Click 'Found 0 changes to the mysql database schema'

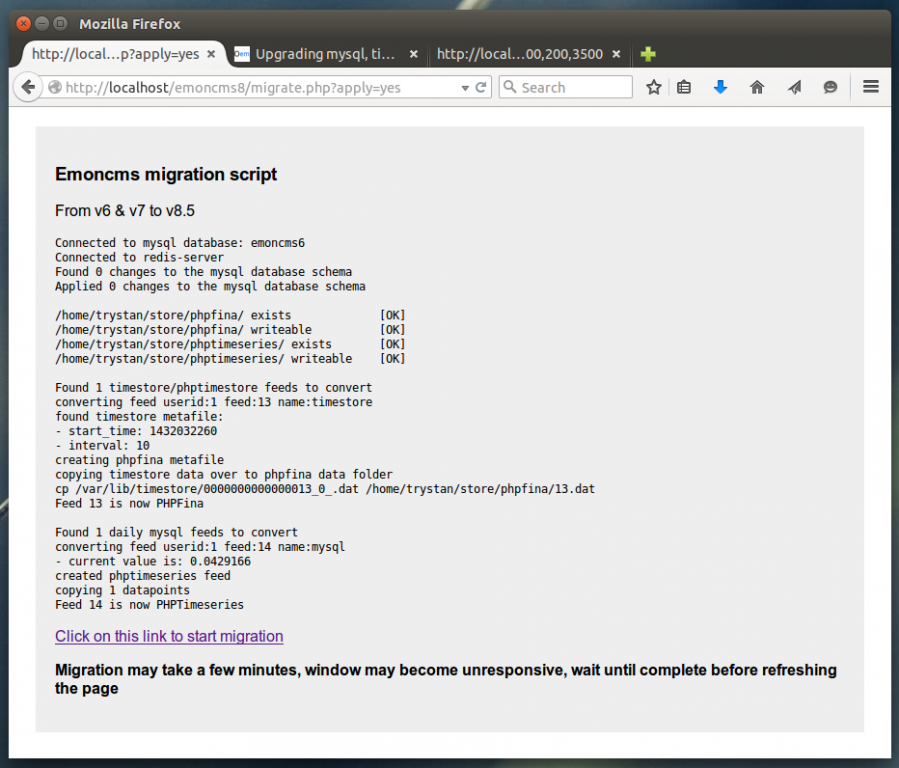(x=204, y=272)
